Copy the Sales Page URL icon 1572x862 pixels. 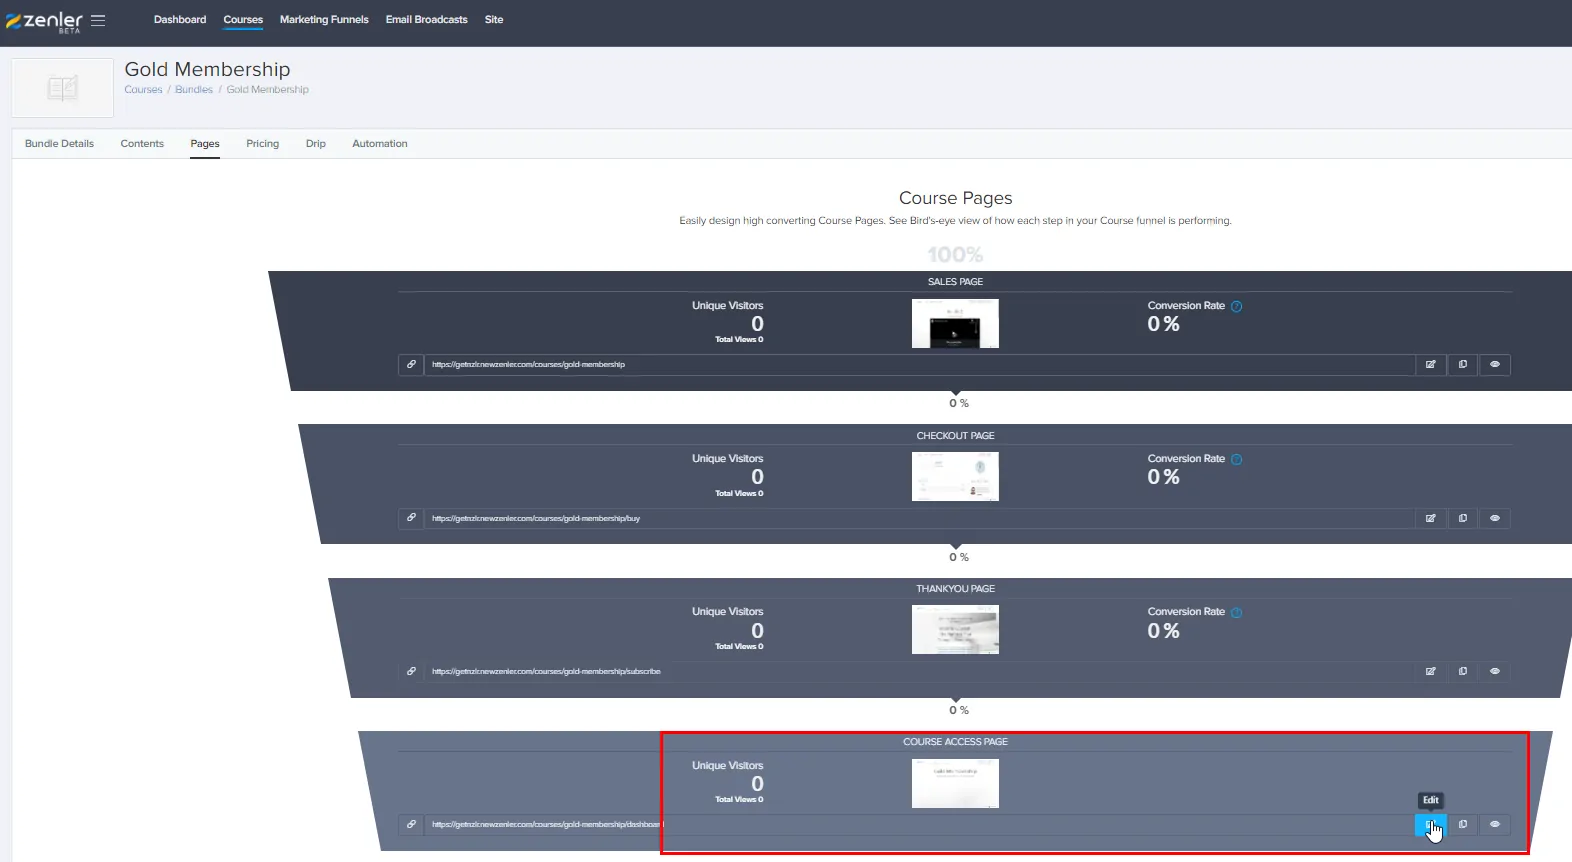pyautogui.click(x=1462, y=365)
